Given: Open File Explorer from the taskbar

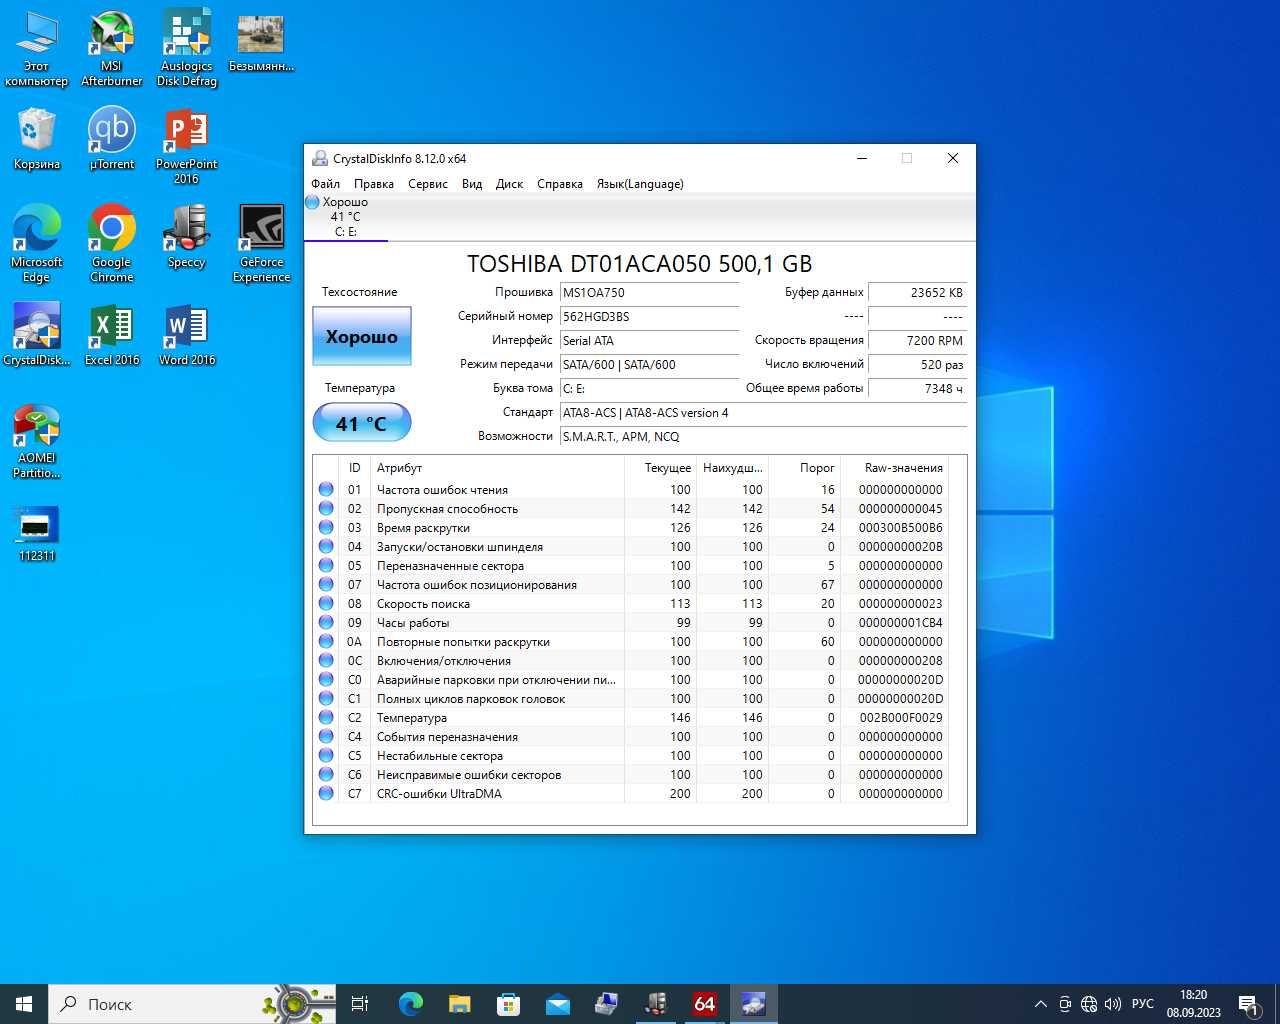Looking at the screenshot, I should tap(459, 1004).
